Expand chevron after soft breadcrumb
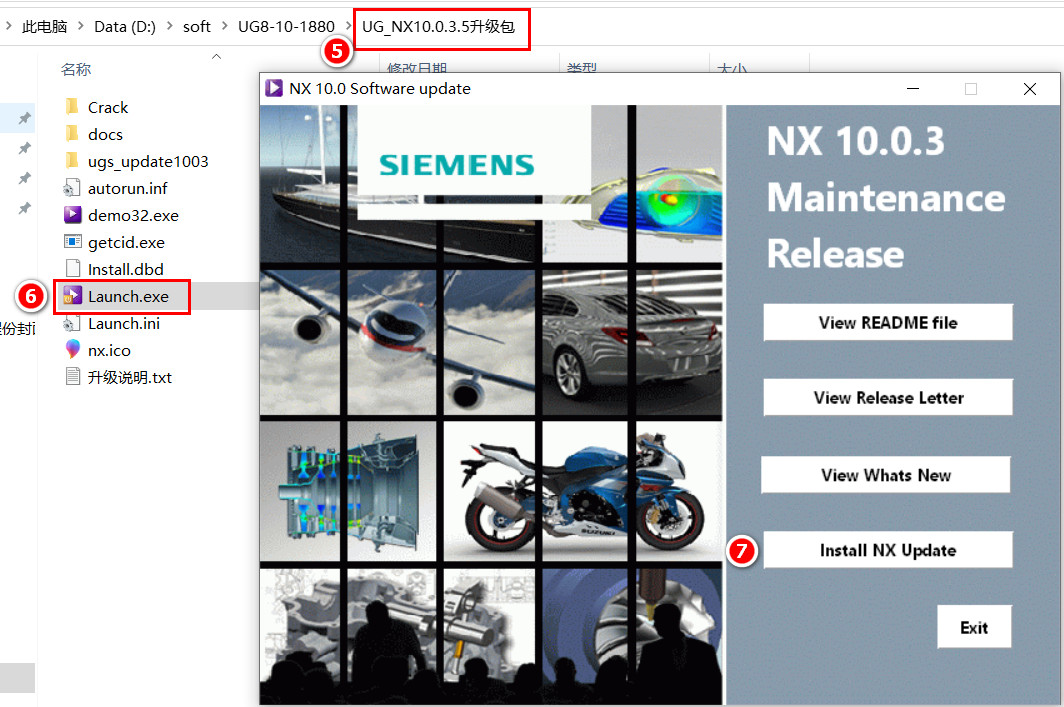This screenshot has width=1064, height=707. tap(225, 26)
